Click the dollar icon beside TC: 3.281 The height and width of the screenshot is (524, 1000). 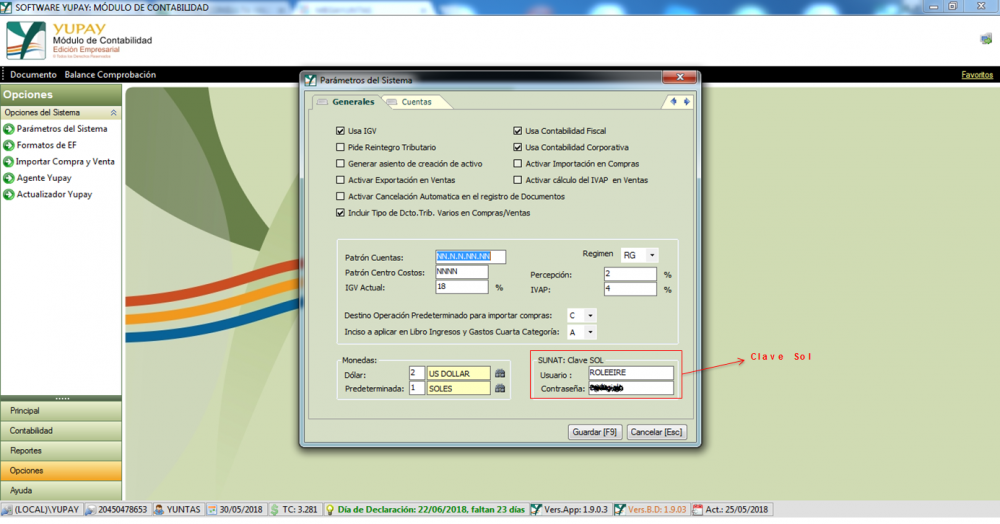point(274,510)
